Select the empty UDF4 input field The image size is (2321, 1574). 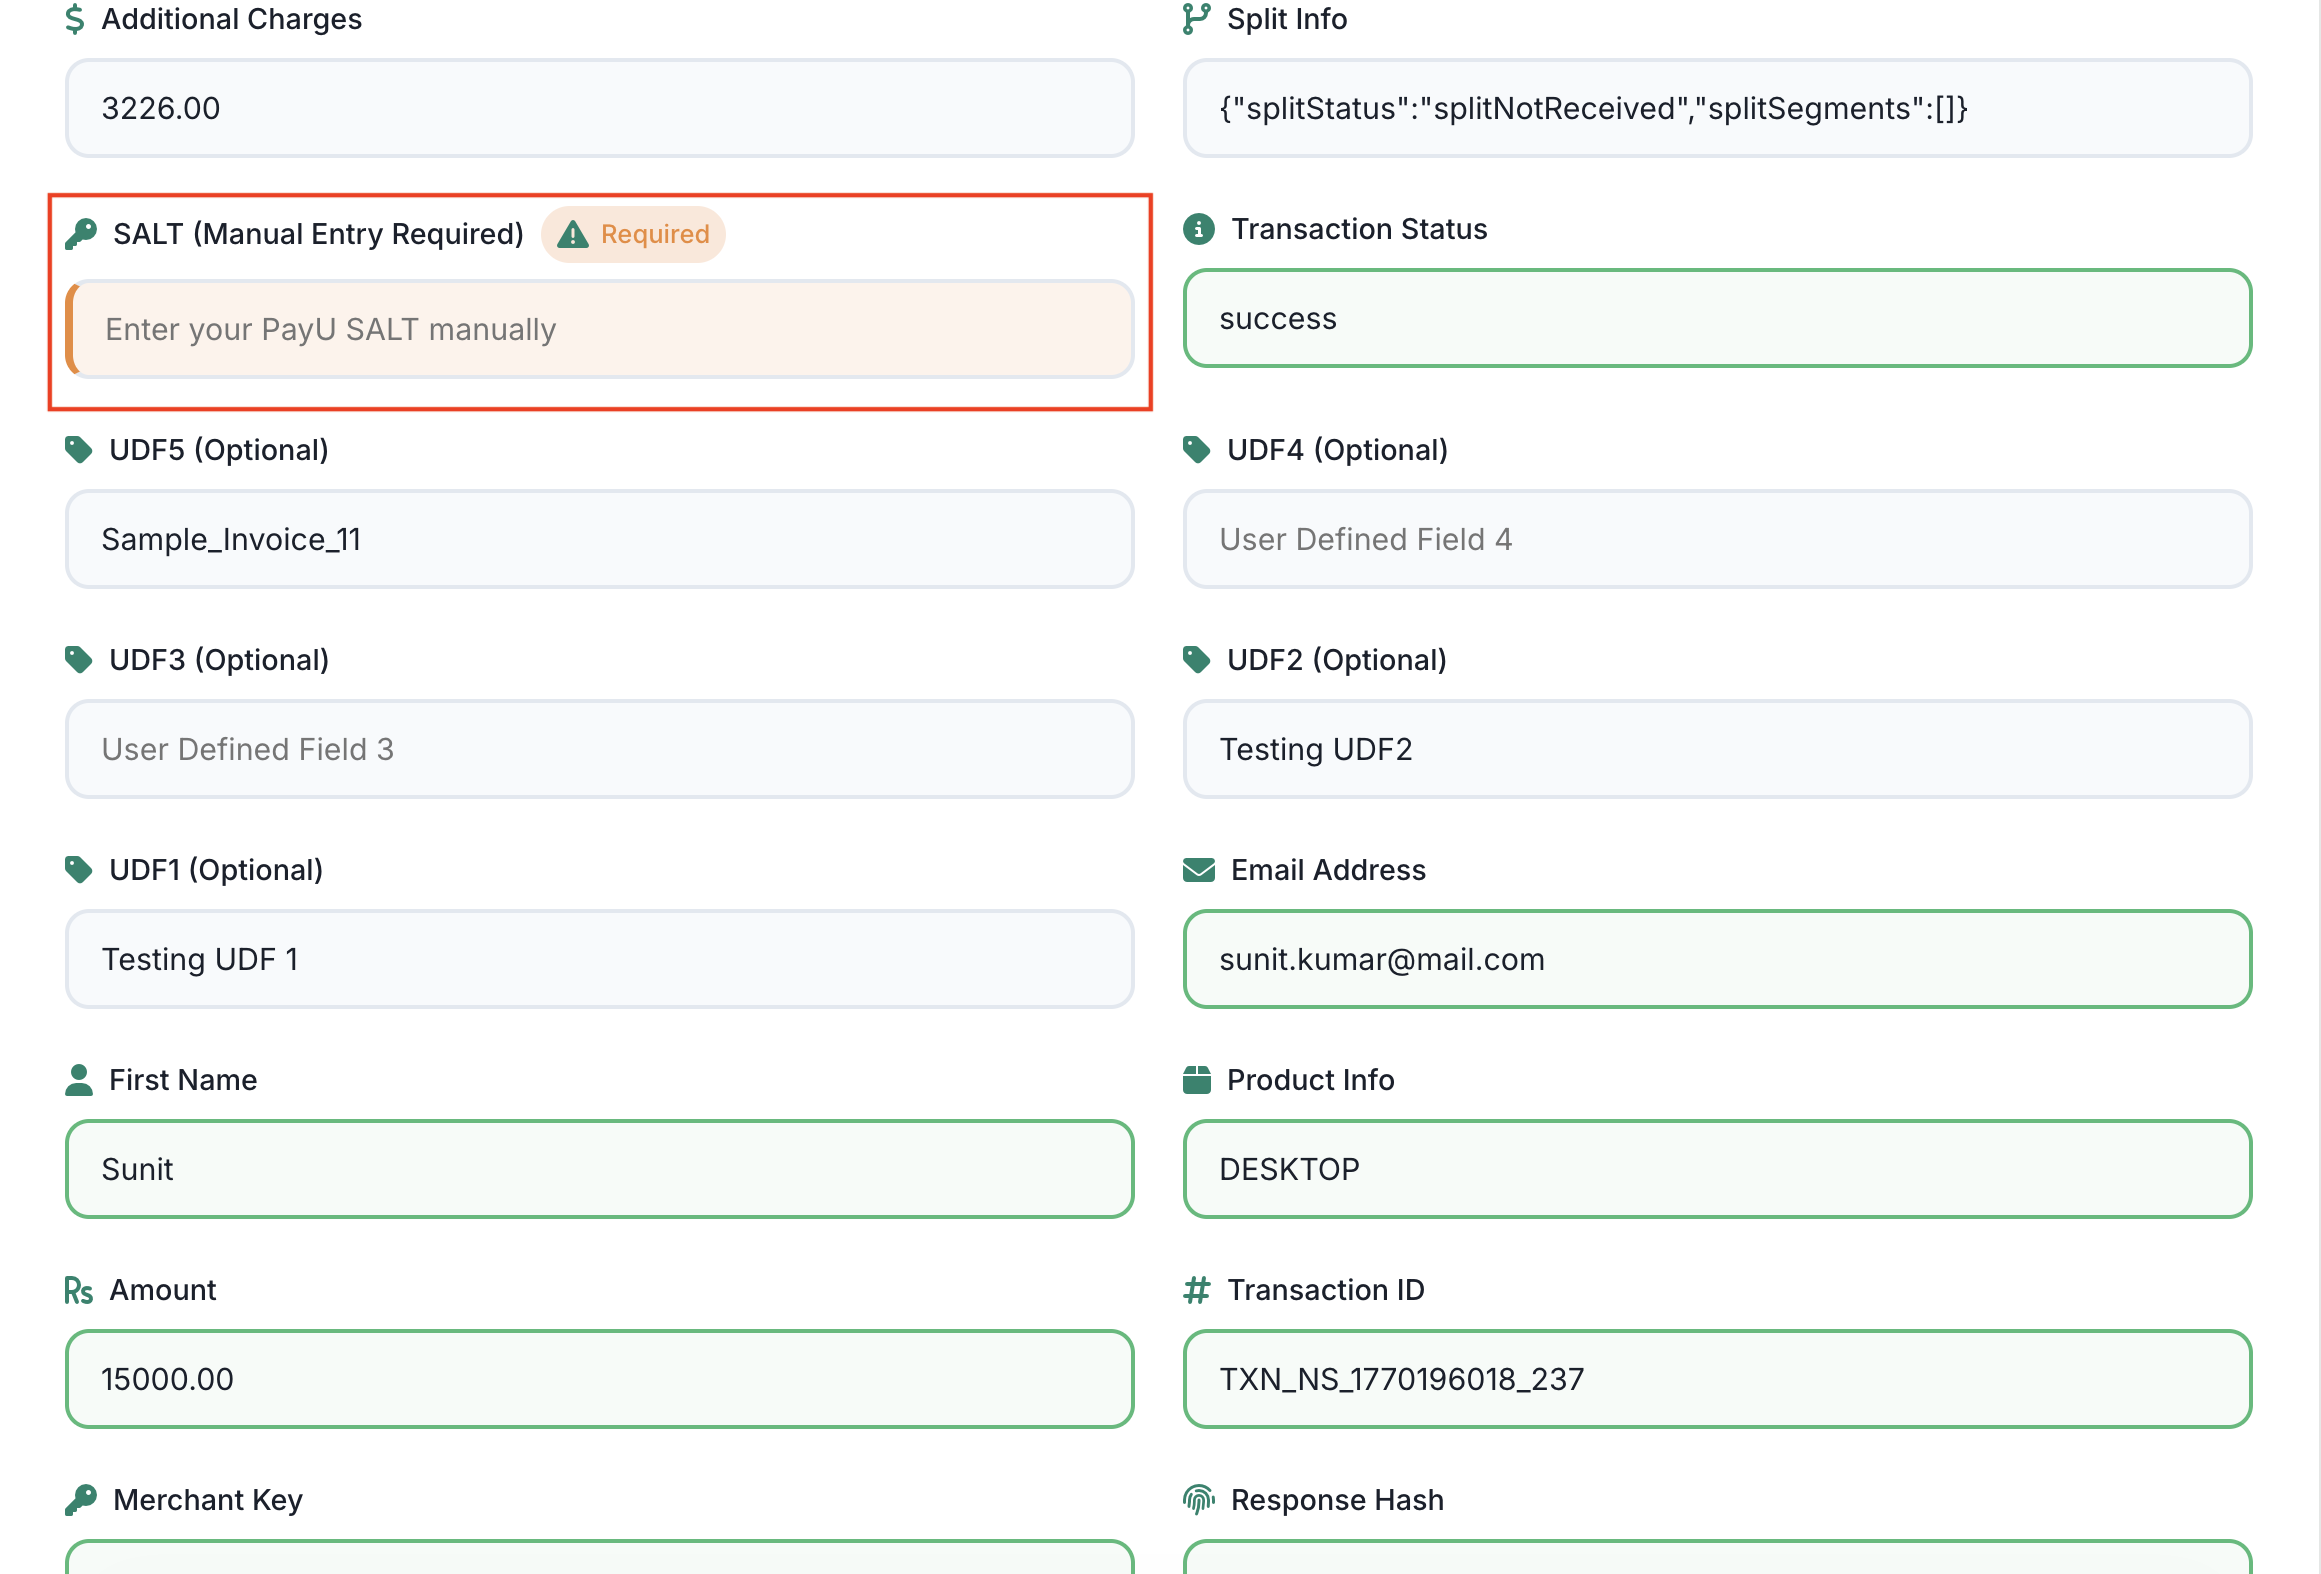[x=1716, y=540]
